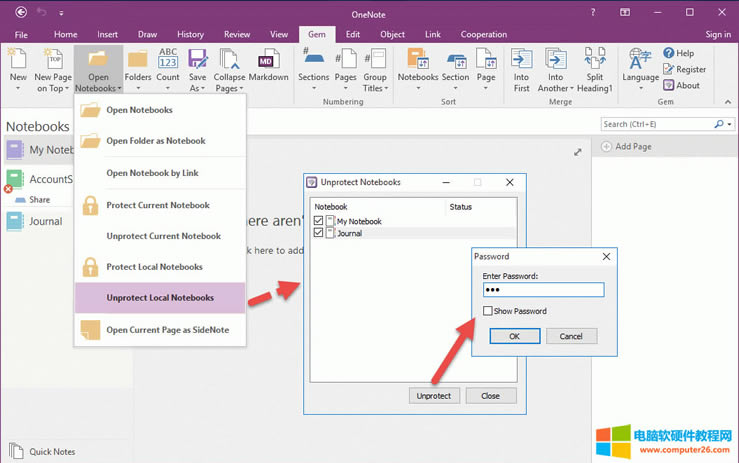Image resolution: width=739 pixels, height=463 pixels.
Task: Click the Unprotect button in the dialog
Action: (434, 395)
